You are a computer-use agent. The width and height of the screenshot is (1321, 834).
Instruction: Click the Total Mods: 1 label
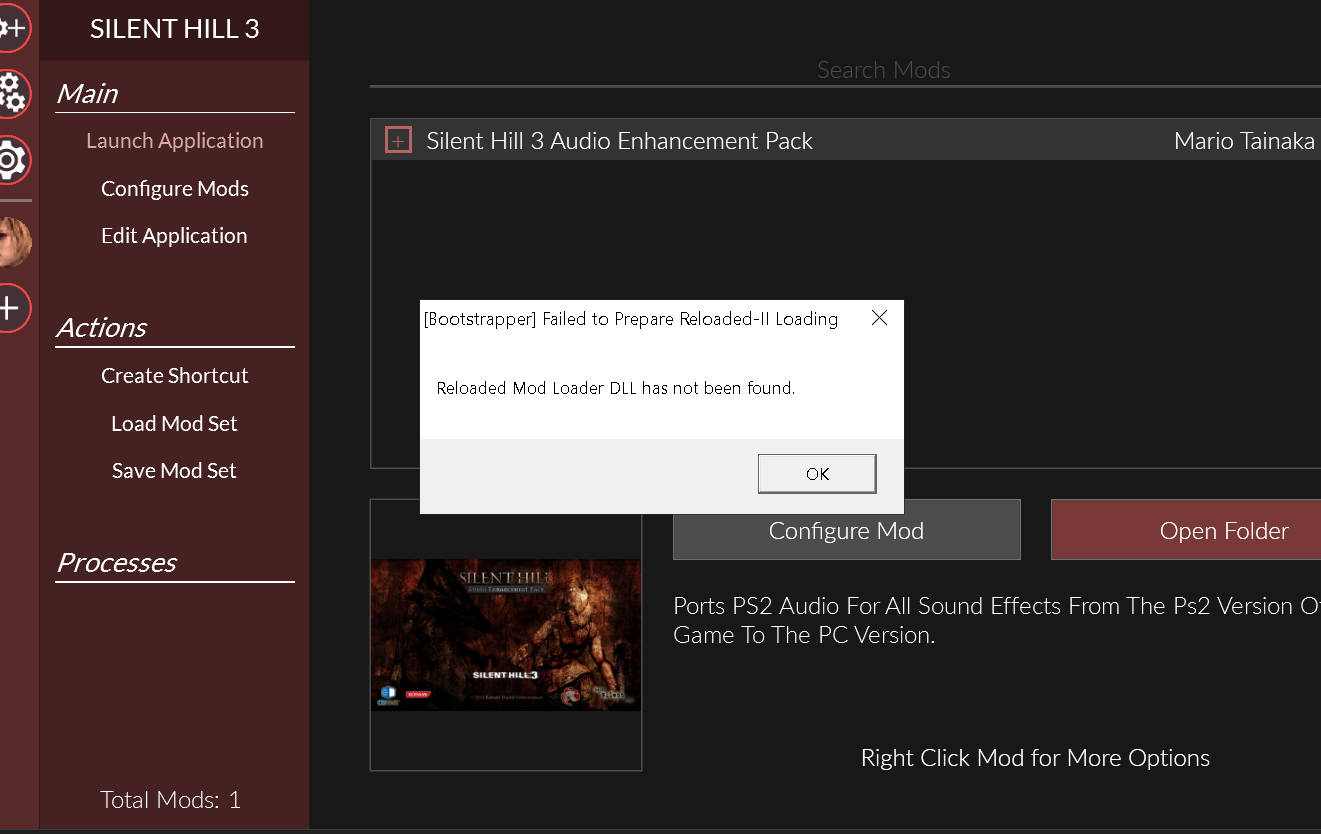(x=170, y=800)
